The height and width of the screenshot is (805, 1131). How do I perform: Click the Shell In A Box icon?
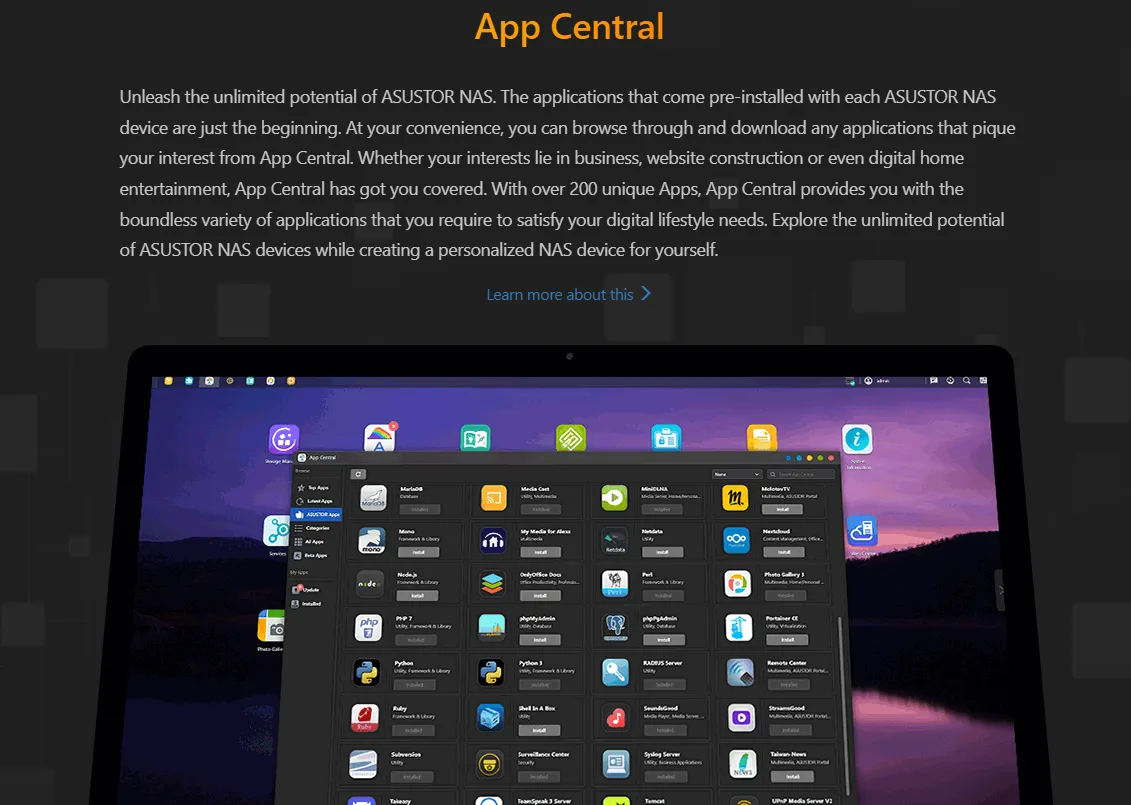click(x=490, y=718)
